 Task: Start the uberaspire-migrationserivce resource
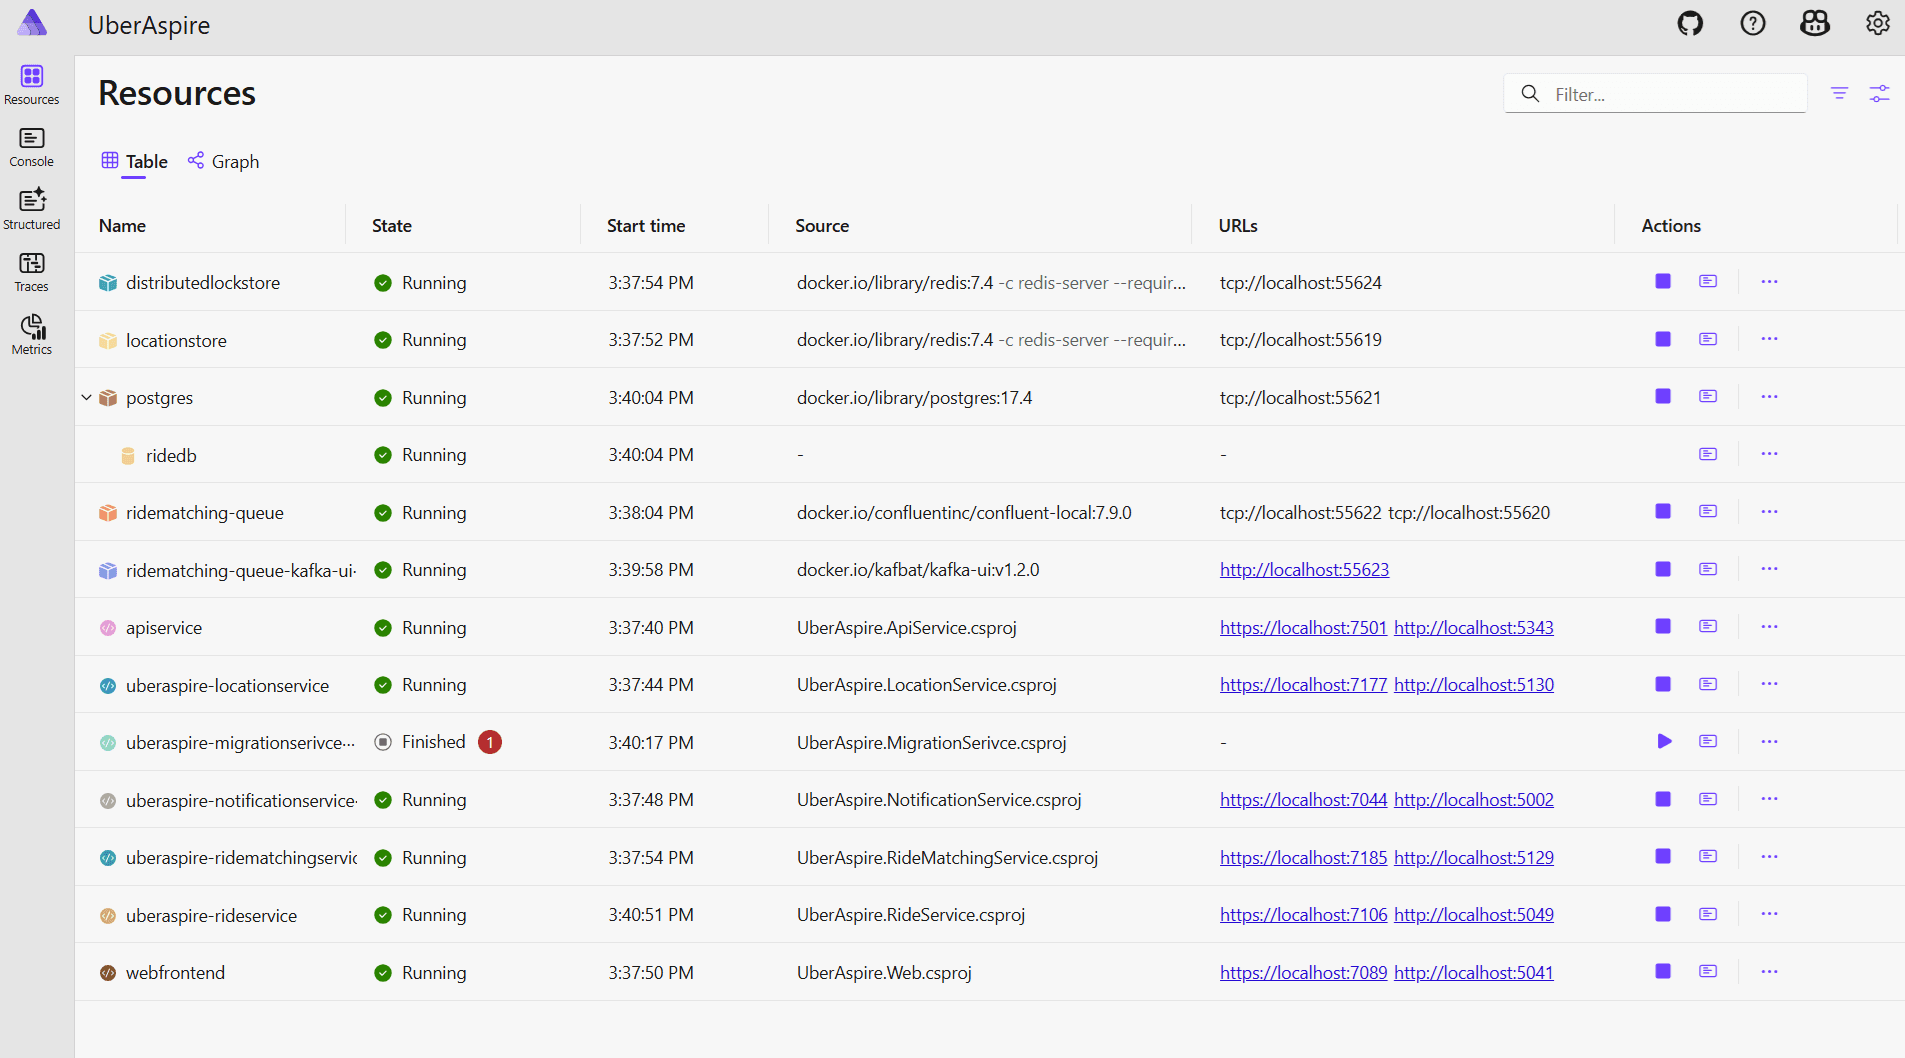[x=1664, y=742]
